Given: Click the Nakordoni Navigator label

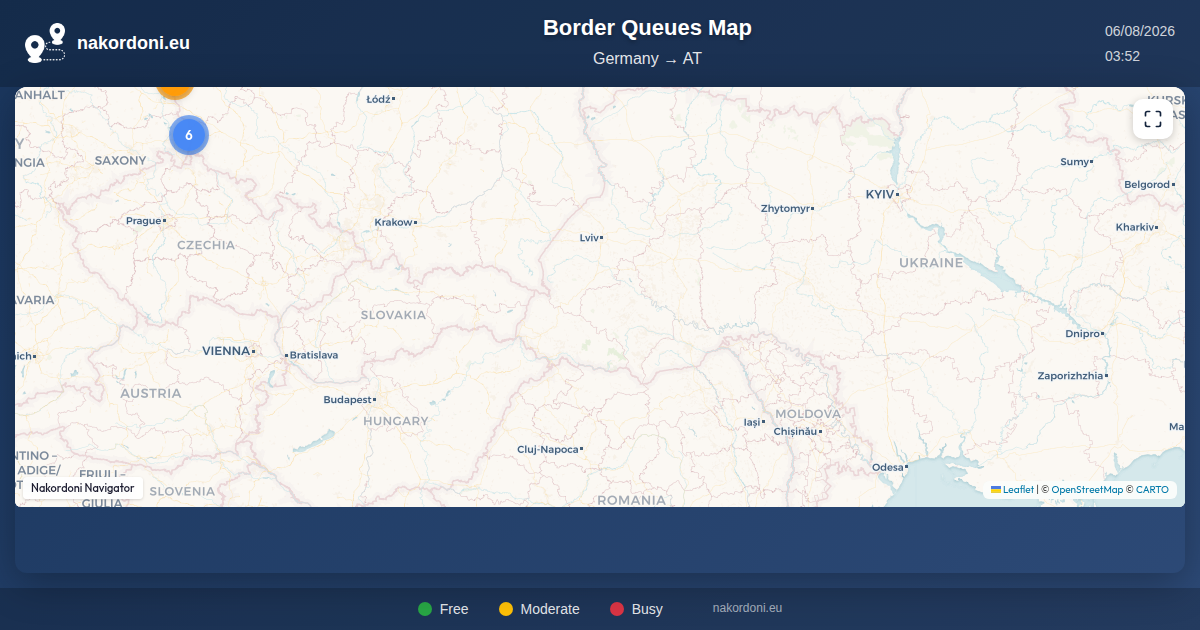Looking at the screenshot, I should point(82,488).
